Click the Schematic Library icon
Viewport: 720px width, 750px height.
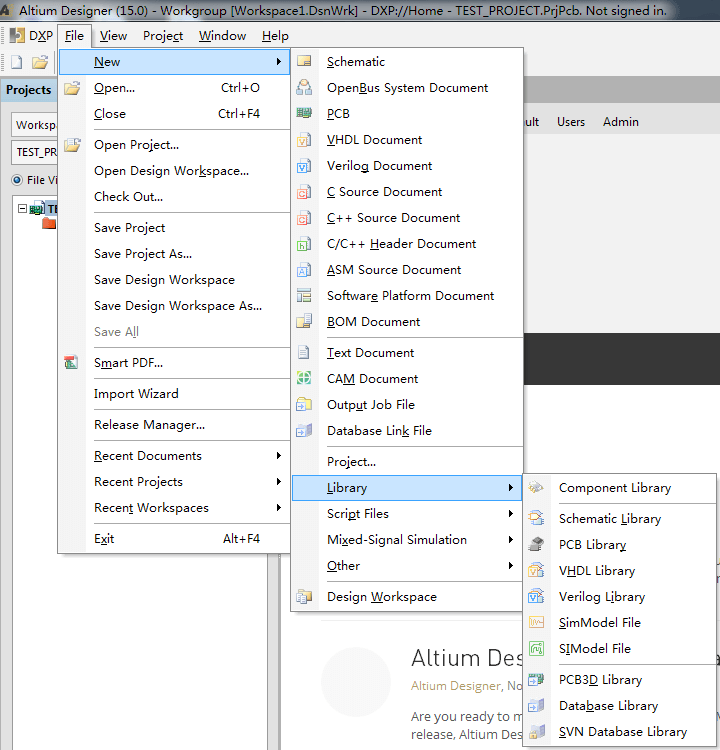(x=537, y=519)
